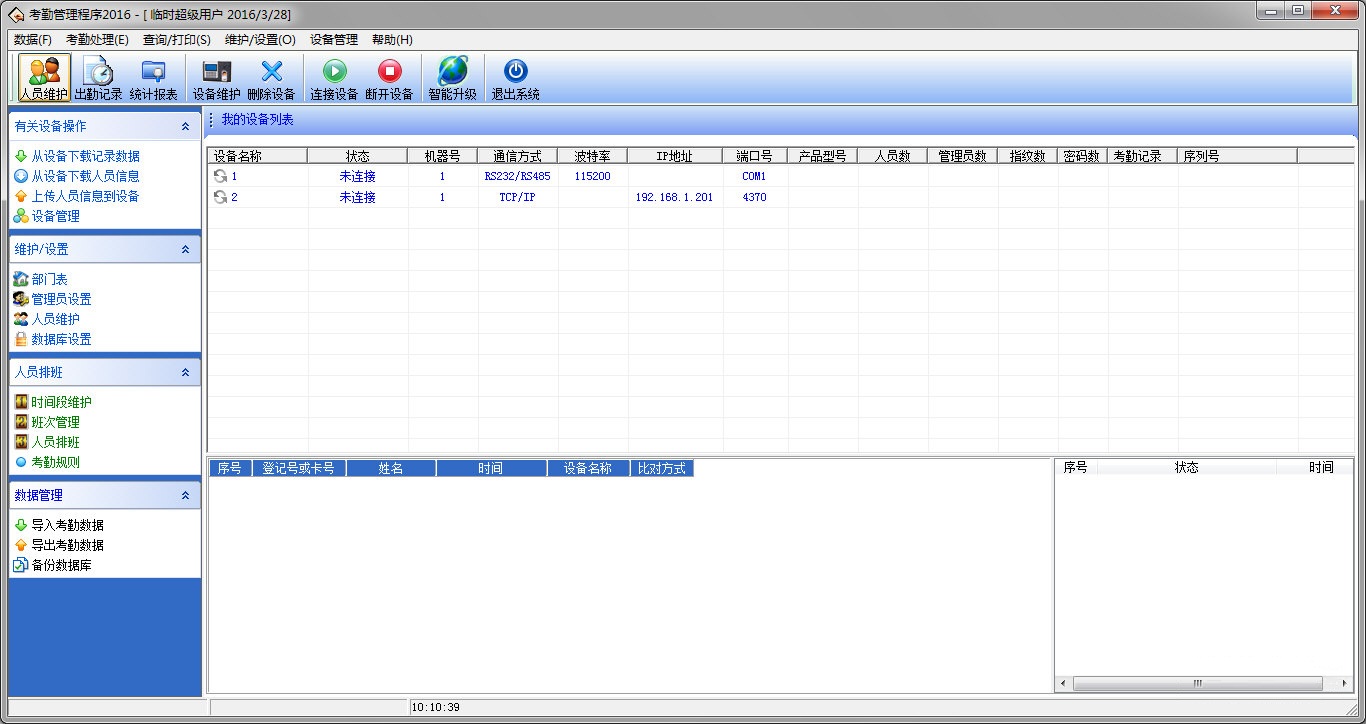The image size is (1366, 724).
Task: Select device row 2 with TCP/IP
Action: click(x=517, y=197)
